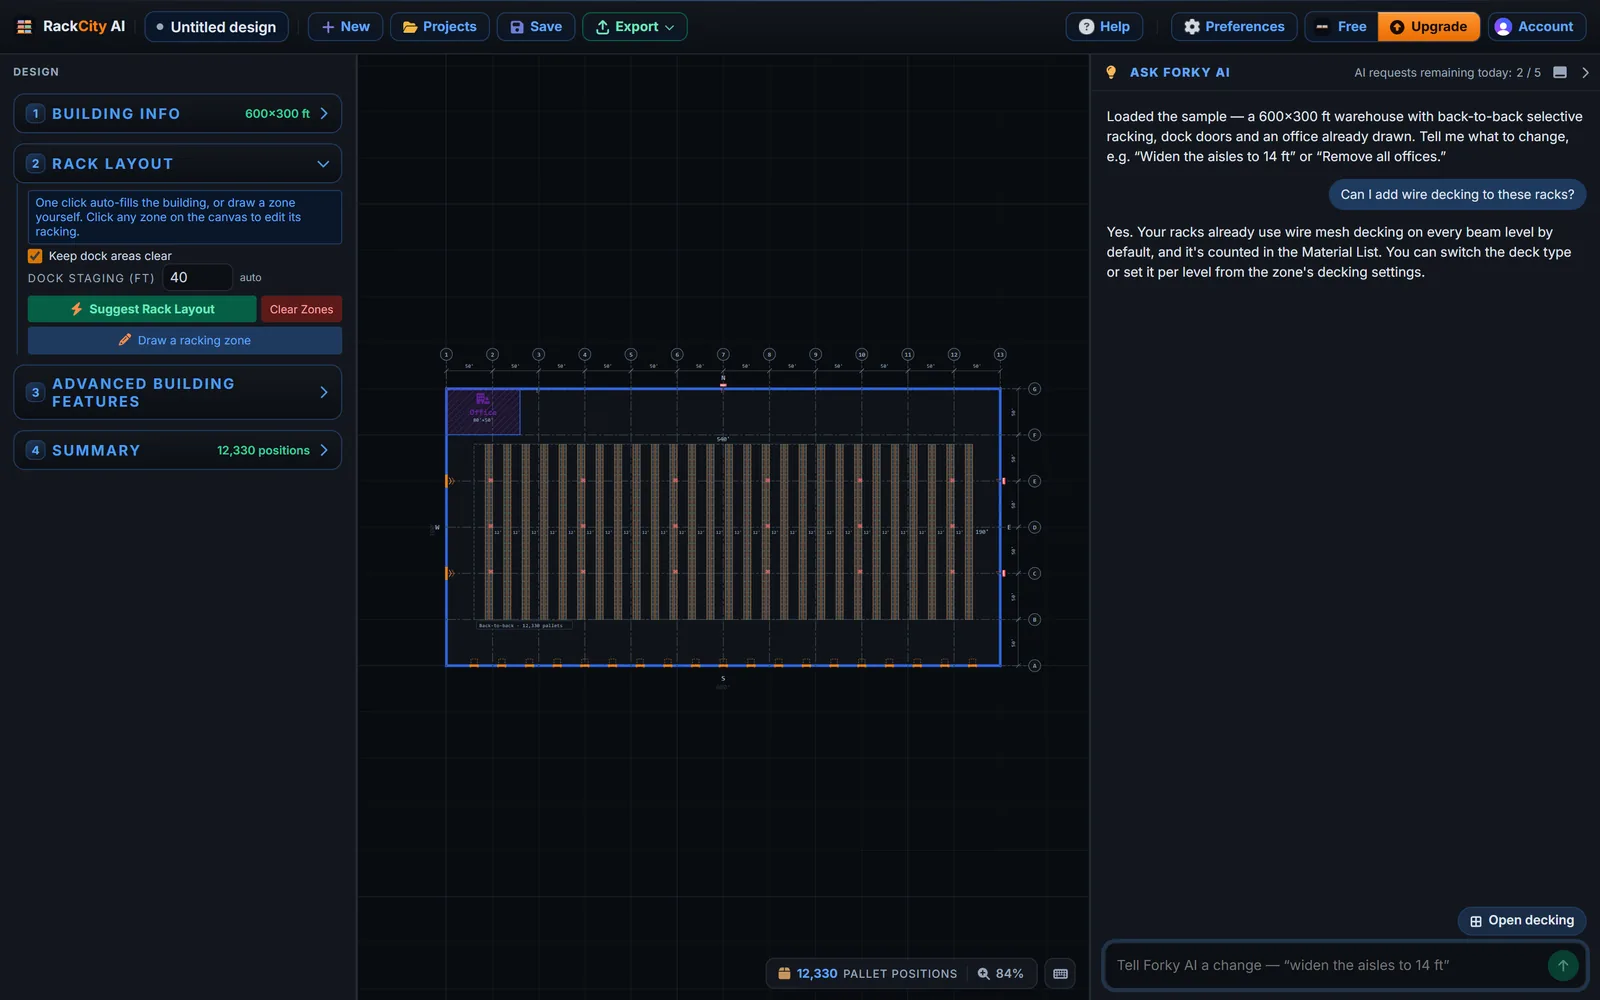Click Draw a racking zone button
1600x1000 pixels.
(185, 340)
